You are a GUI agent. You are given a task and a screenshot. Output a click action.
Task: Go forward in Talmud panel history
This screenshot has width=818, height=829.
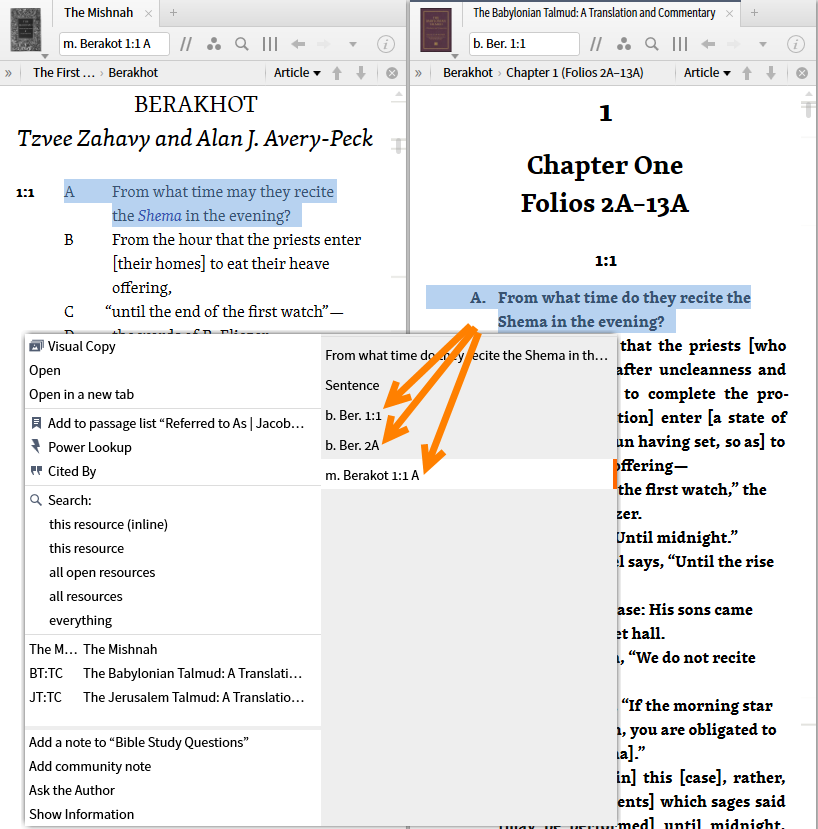[734, 44]
